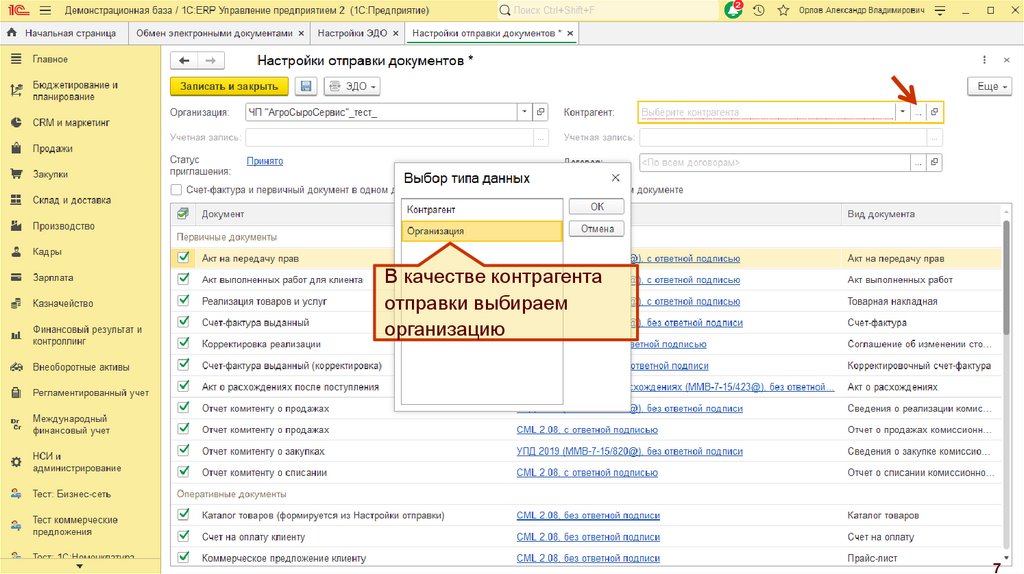This screenshot has width=1024, height=574.
Task: Click the floppy disk save icon
Action: tap(306, 87)
